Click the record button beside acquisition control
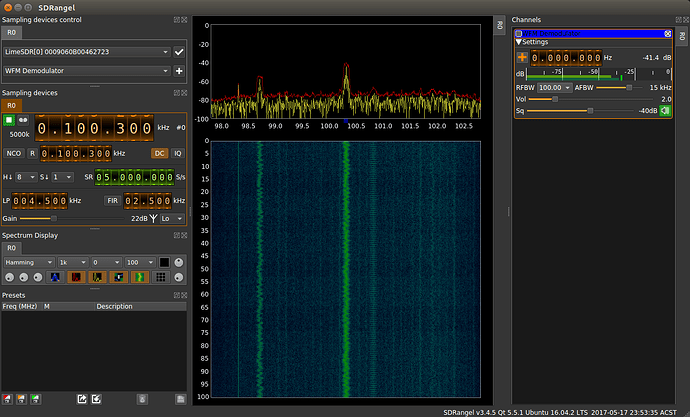This screenshot has width=690, height=417. tap(23, 120)
